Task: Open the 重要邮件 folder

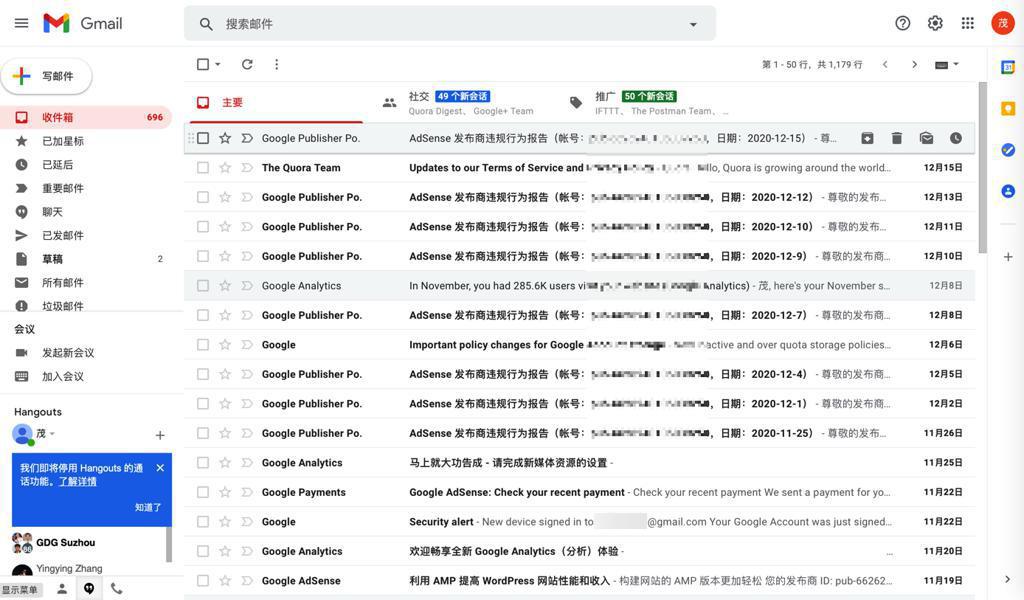Action: pos(86,188)
